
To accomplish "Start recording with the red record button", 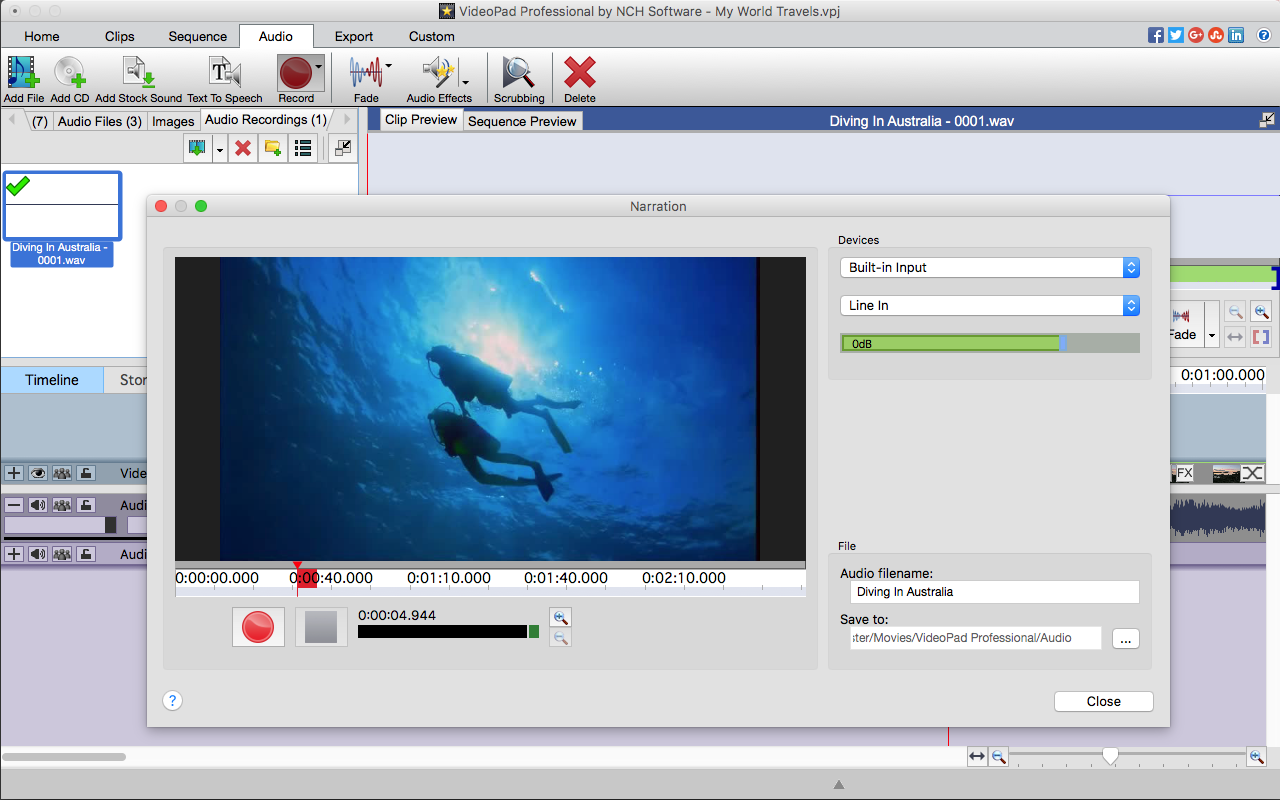I will click(258, 627).
